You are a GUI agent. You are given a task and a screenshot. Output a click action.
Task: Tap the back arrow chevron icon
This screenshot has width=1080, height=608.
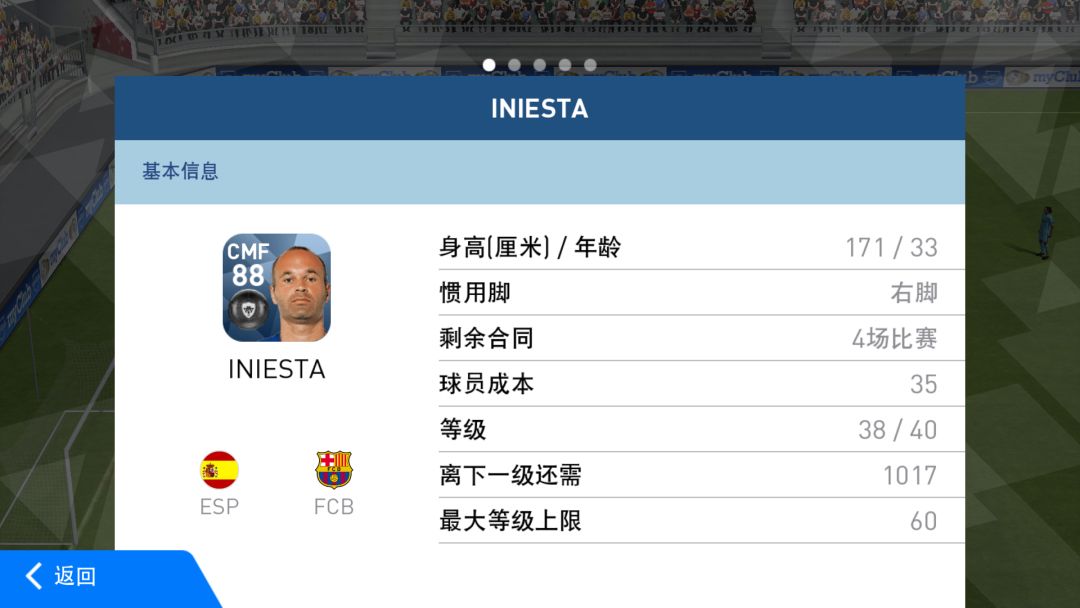point(34,576)
